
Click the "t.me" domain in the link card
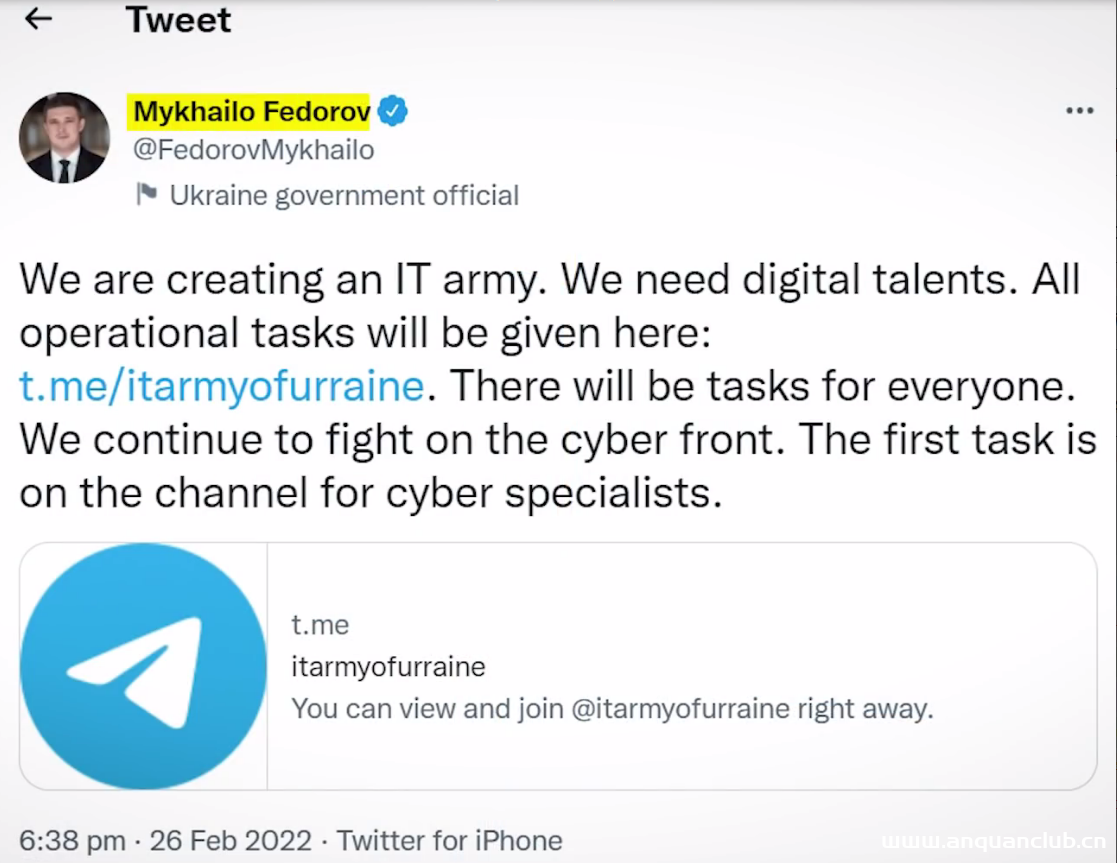pyautogui.click(x=320, y=625)
